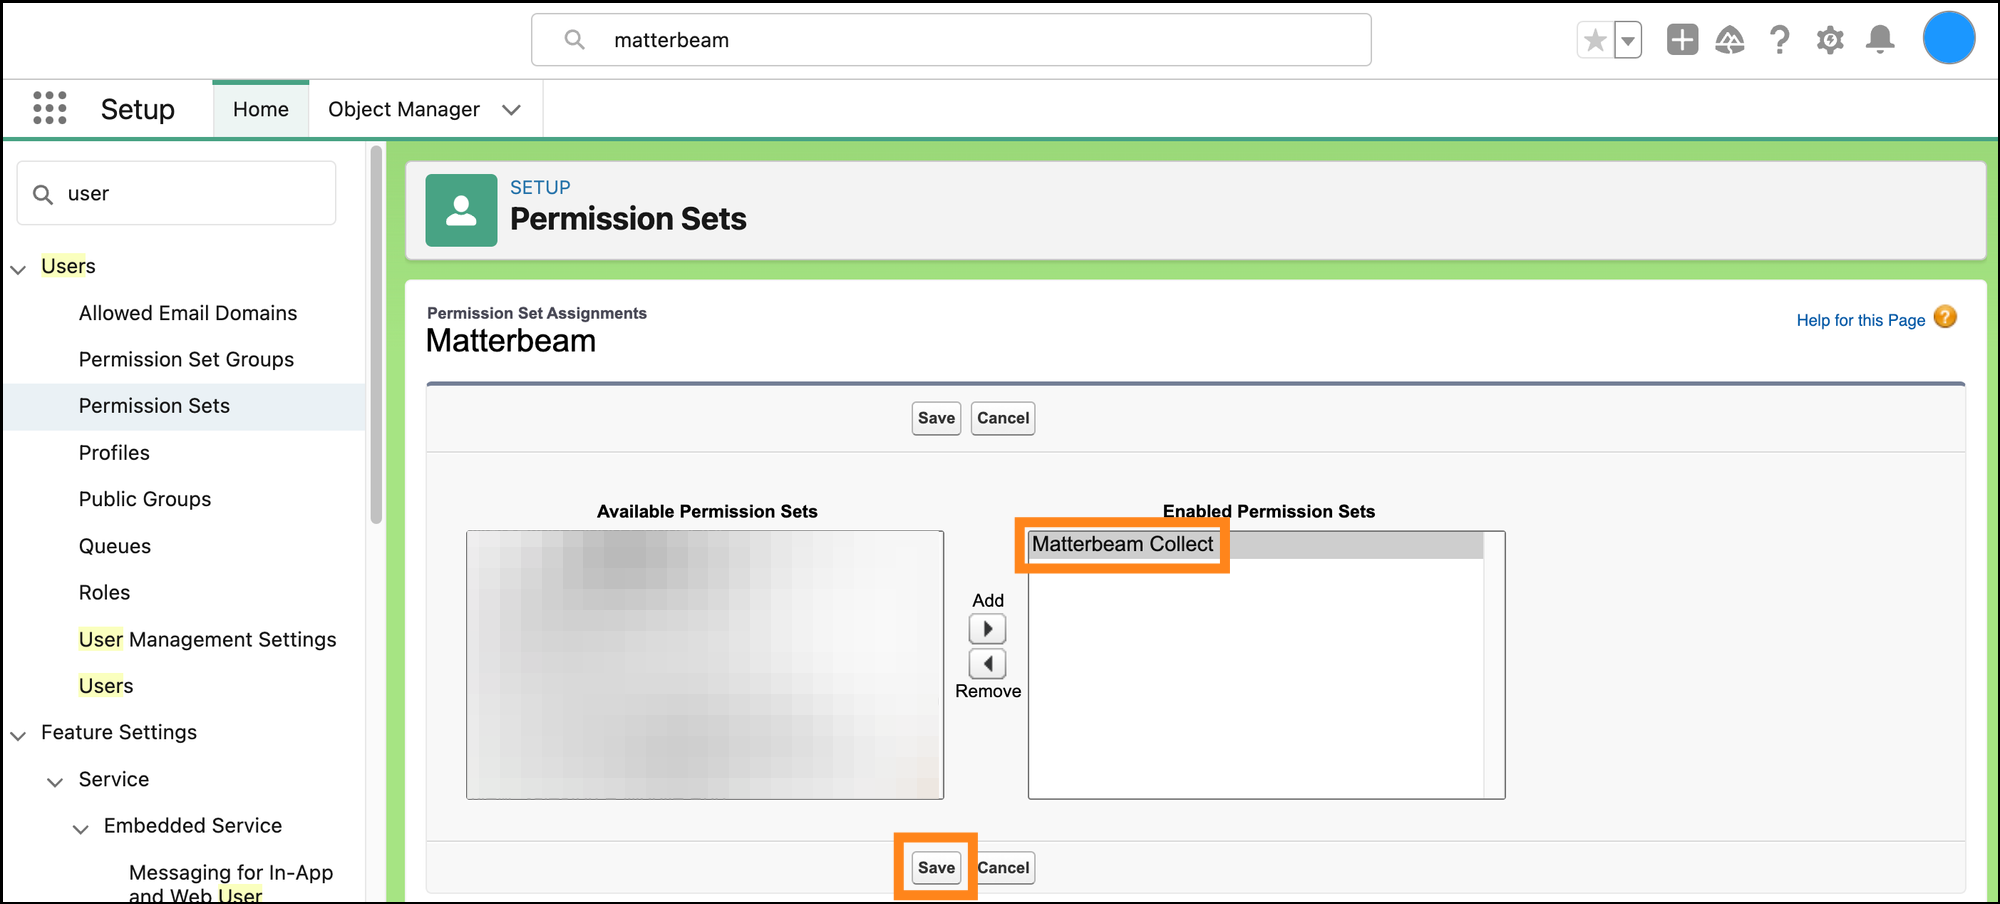Open the Notifications bell icon
Screen dimensions: 2000x904
(x=1880, y=40)
